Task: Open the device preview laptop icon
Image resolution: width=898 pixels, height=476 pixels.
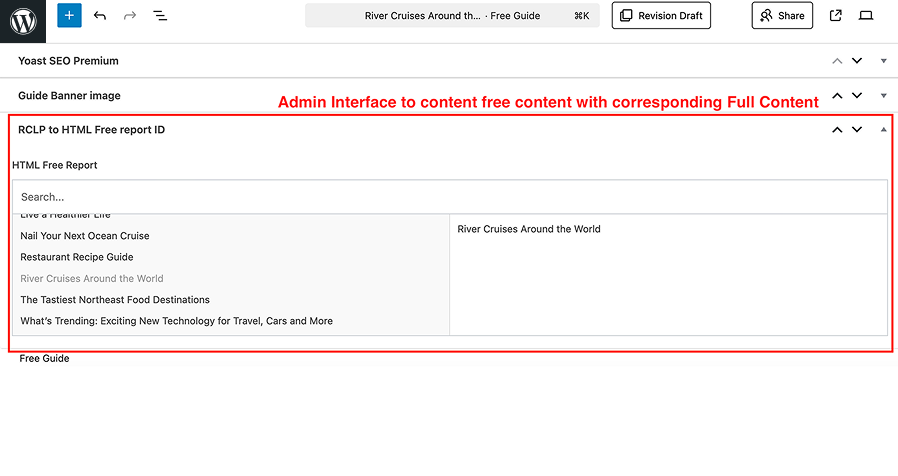Action: tap(866, 15)
